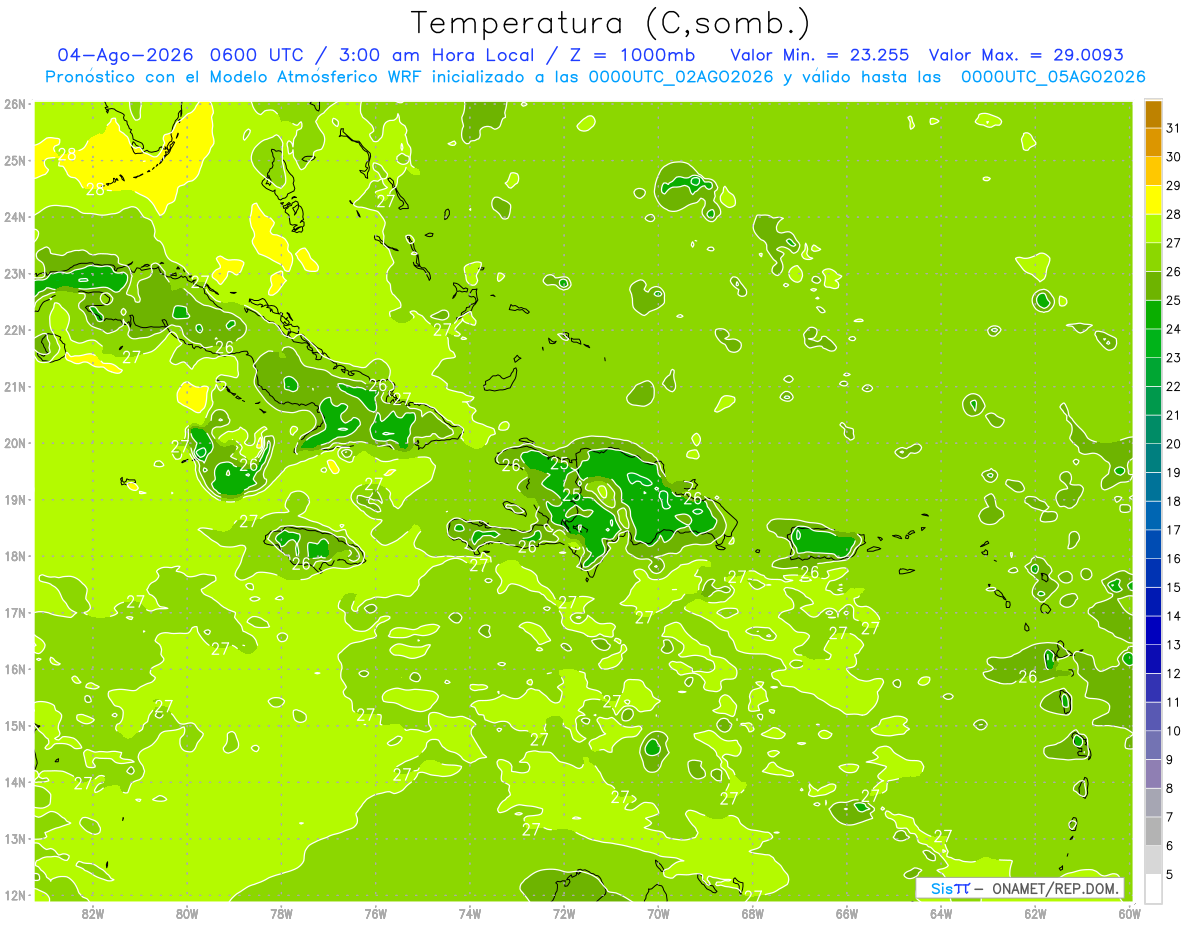The height and width of the screenshot is (927, 1200).
Task: Select the "20N" latitude label
Action: 14,443
